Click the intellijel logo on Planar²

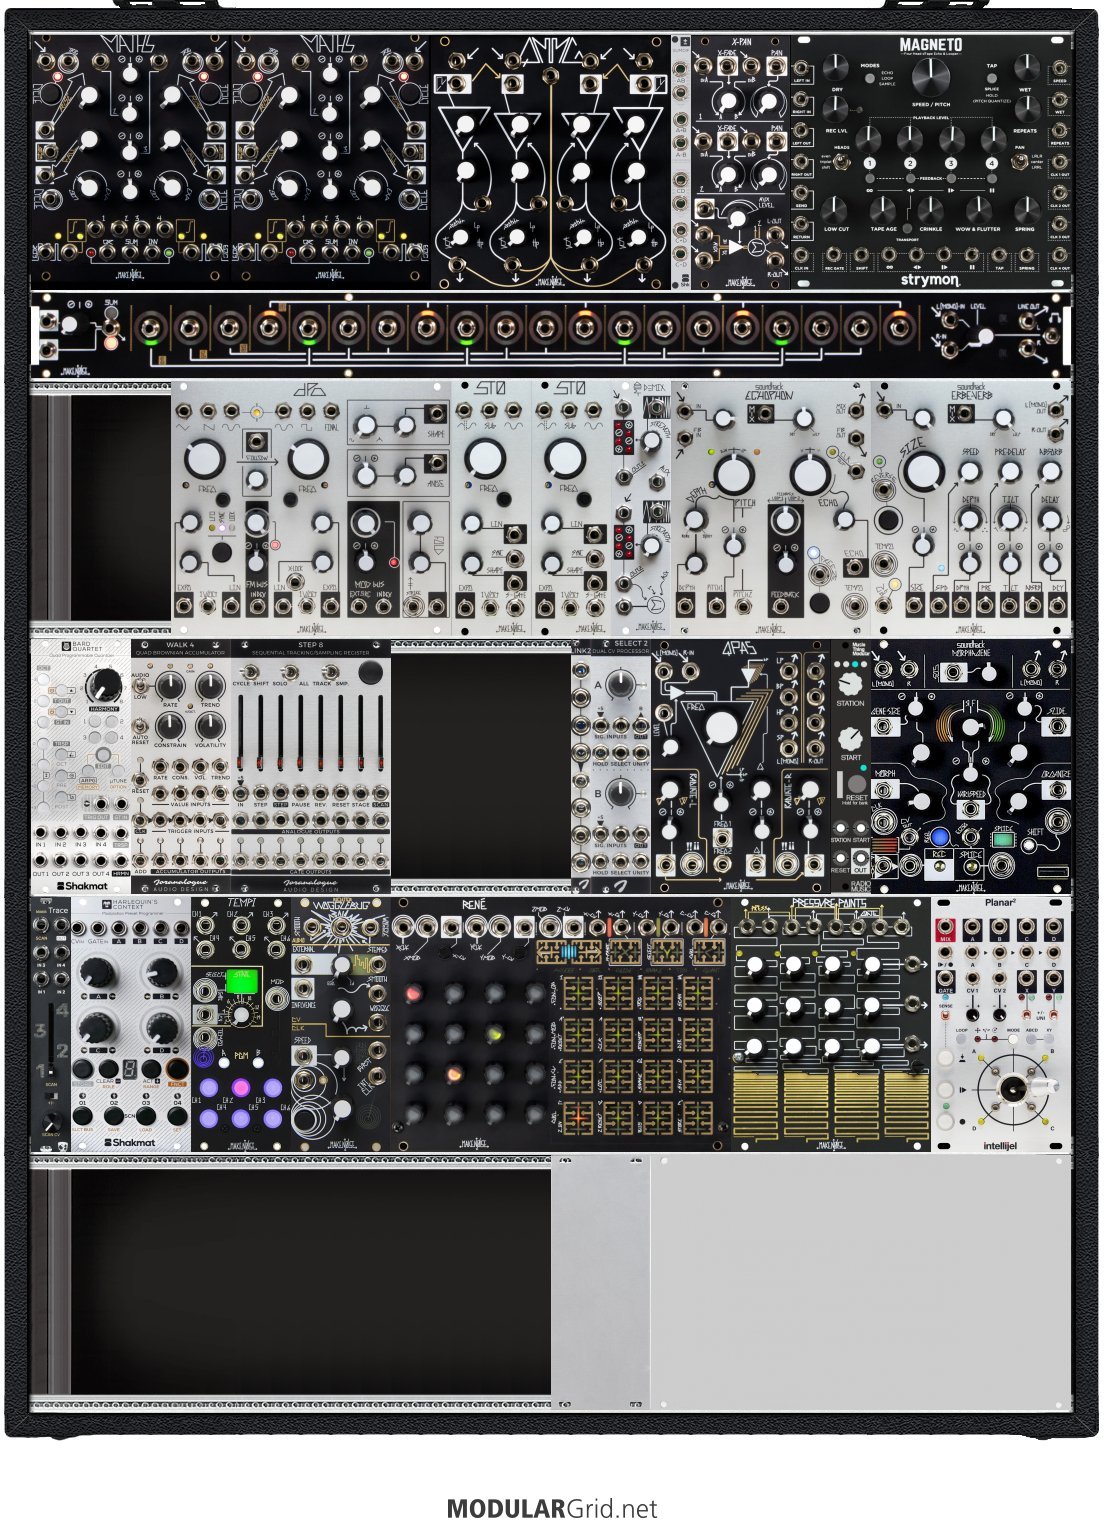coord(1000,1145)
